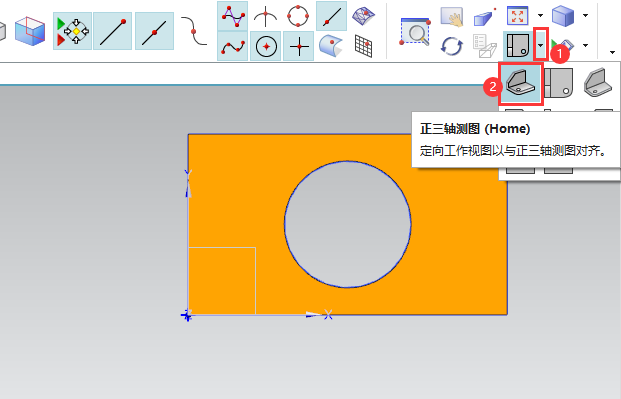Toggle the snap point enable option
Image resolution: width=621 pixels, height=399 pixels.
[72, 31]
